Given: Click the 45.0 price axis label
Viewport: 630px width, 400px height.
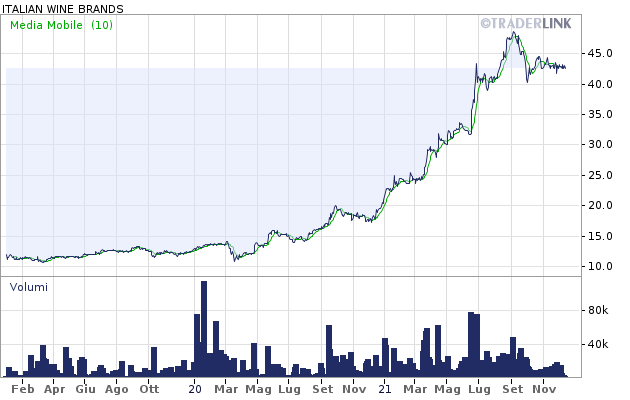Looking at the screenshot, I should pos(600,53).
